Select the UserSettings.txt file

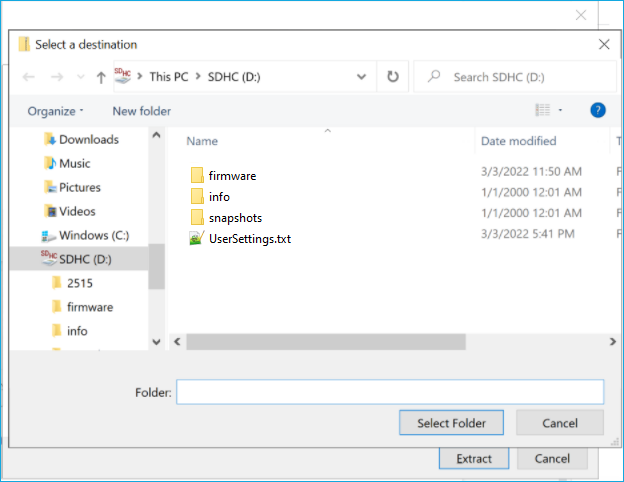click(x=249, y=239)
